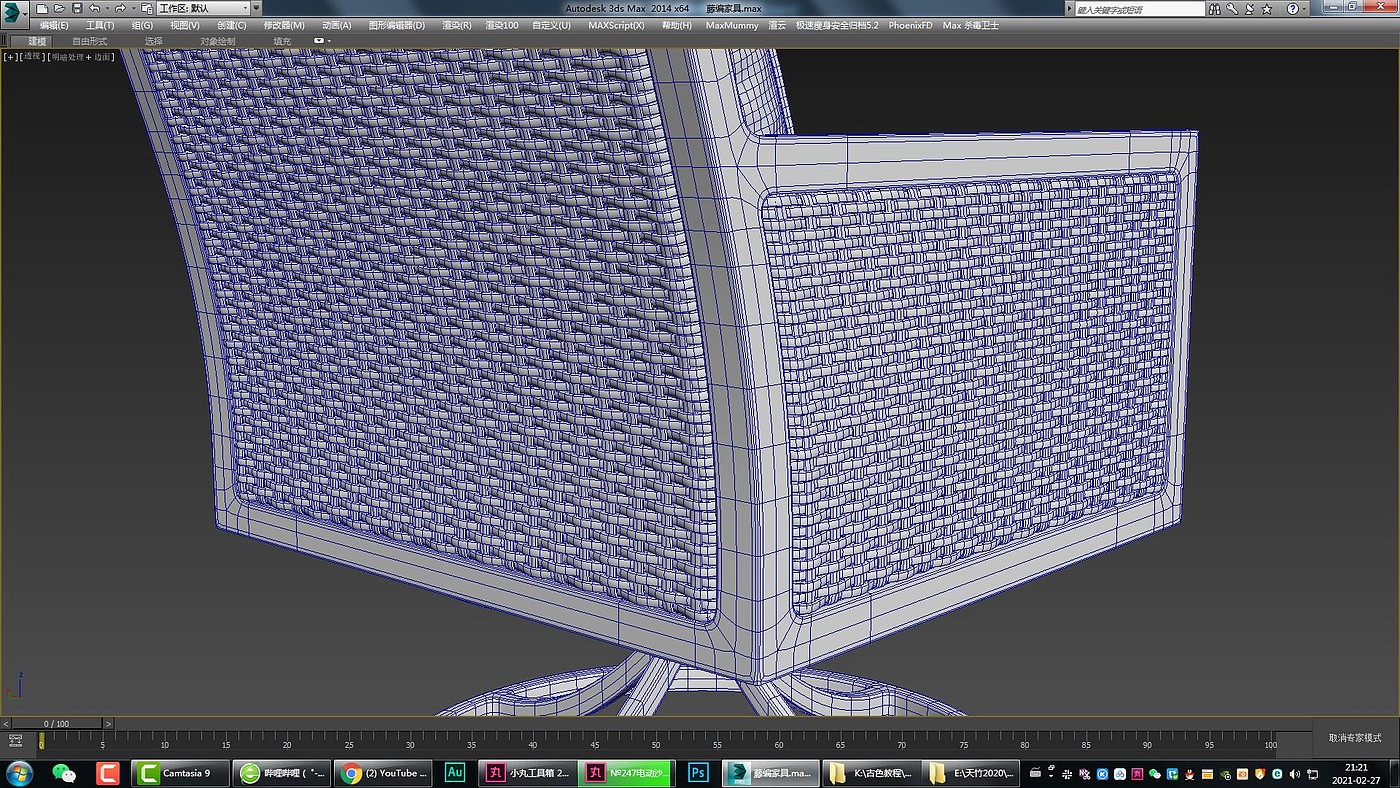Open Photoshop from the Windows taskbar
The image size is (1400, 788).
point(699,773)
